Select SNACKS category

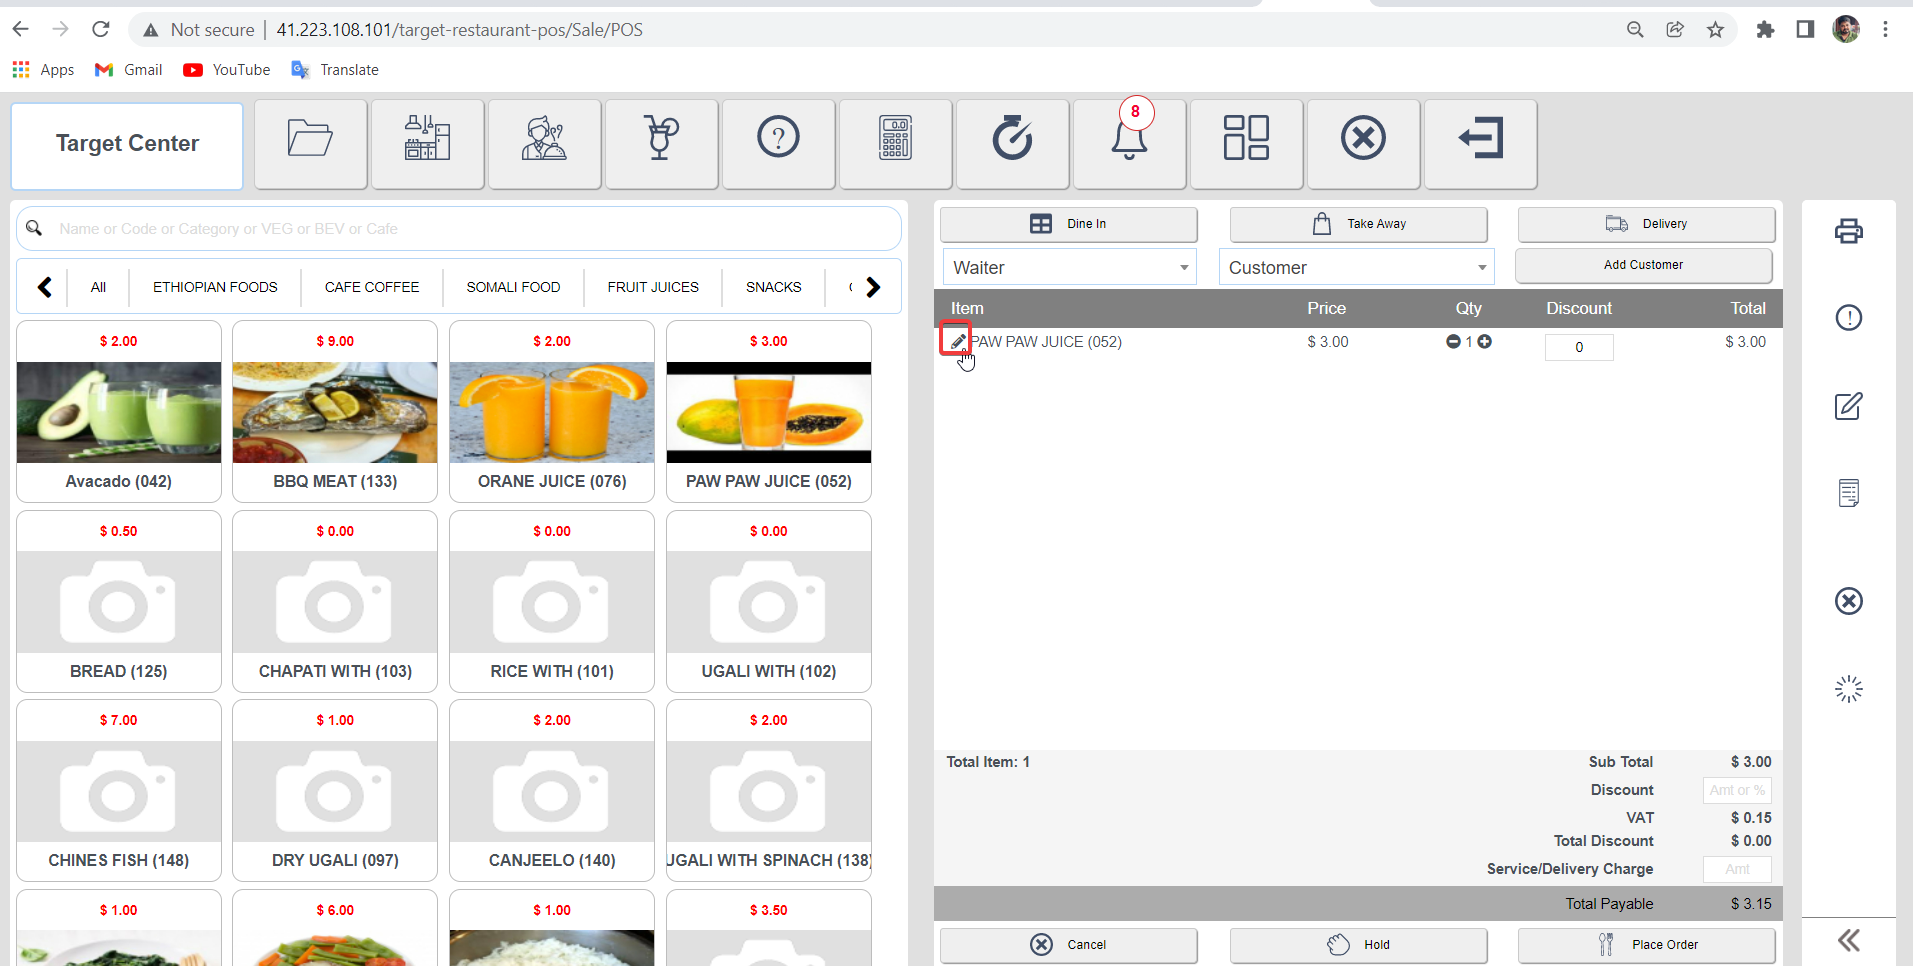coord(774,287)
